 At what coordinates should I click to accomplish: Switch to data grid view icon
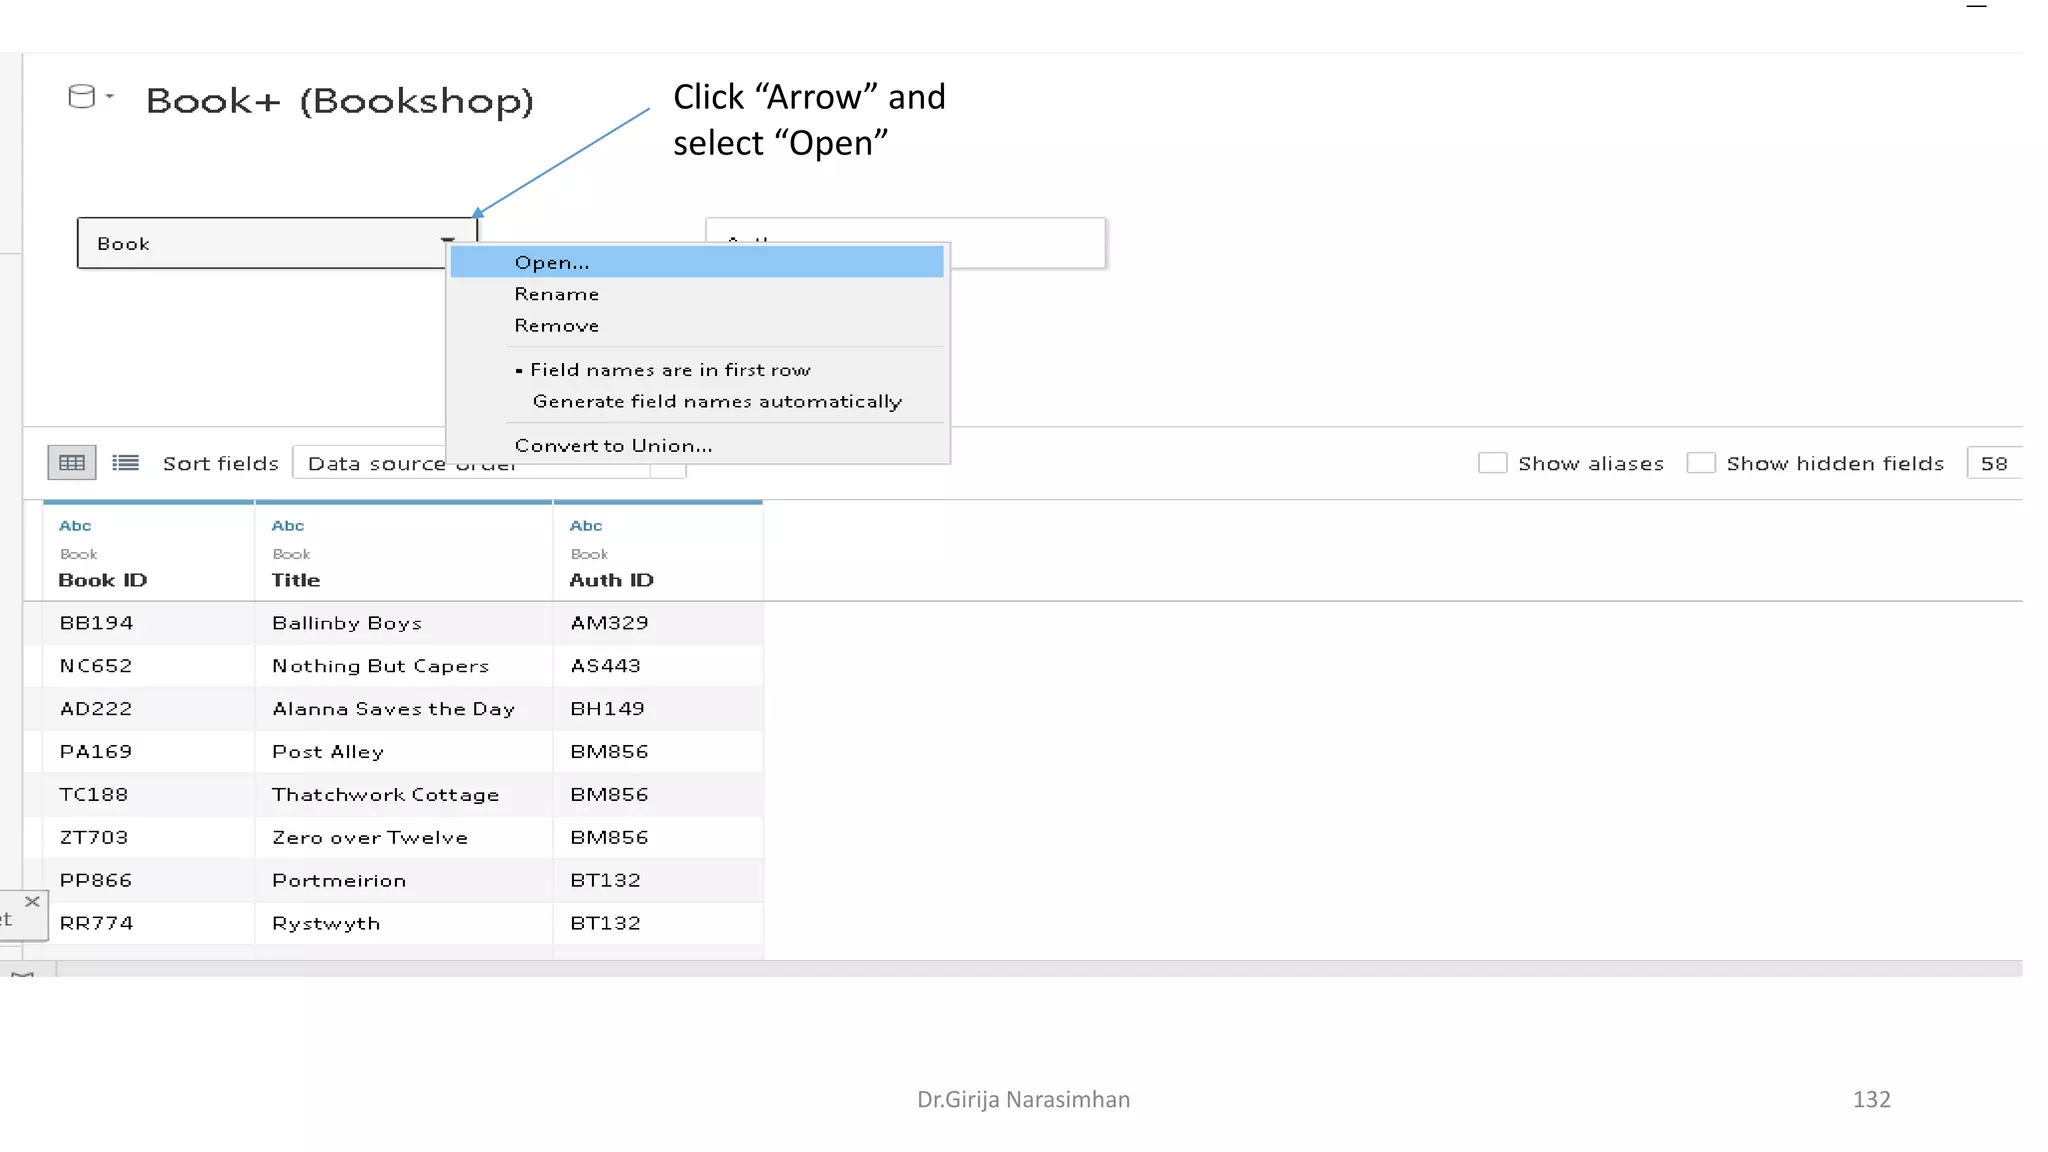(x=72, y=463)
